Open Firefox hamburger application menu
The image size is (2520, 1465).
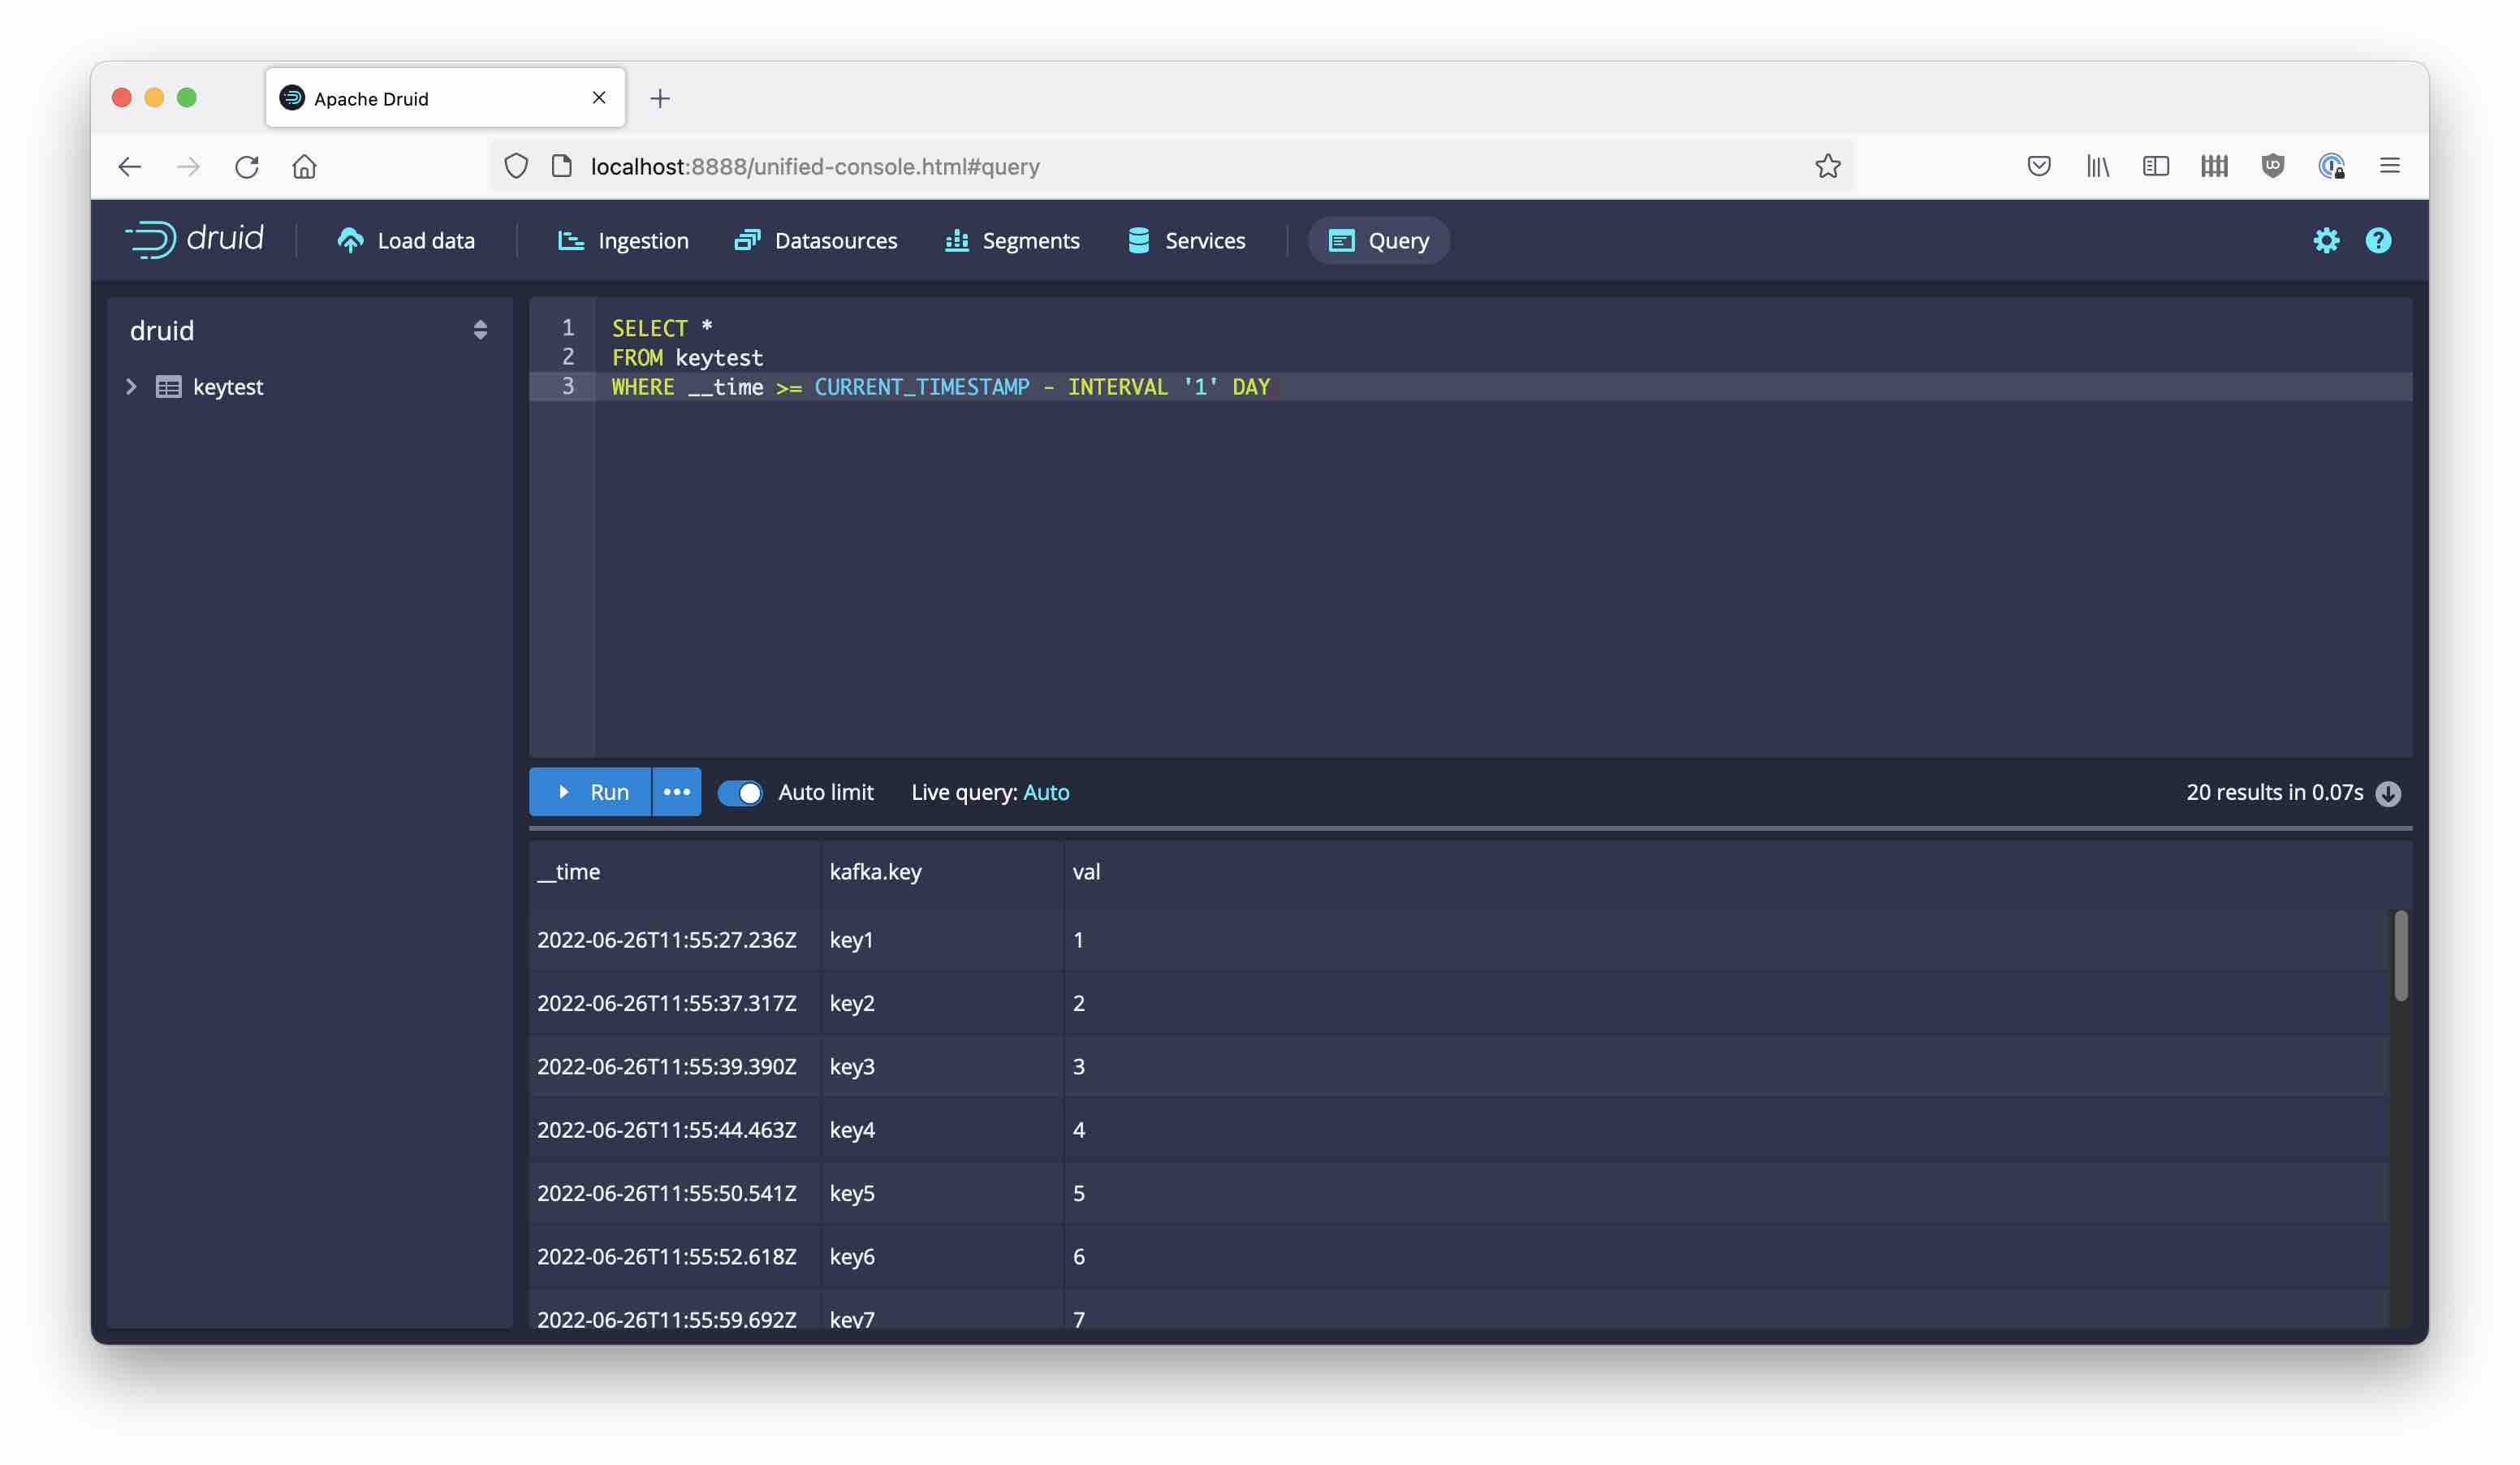[2389, 166]
